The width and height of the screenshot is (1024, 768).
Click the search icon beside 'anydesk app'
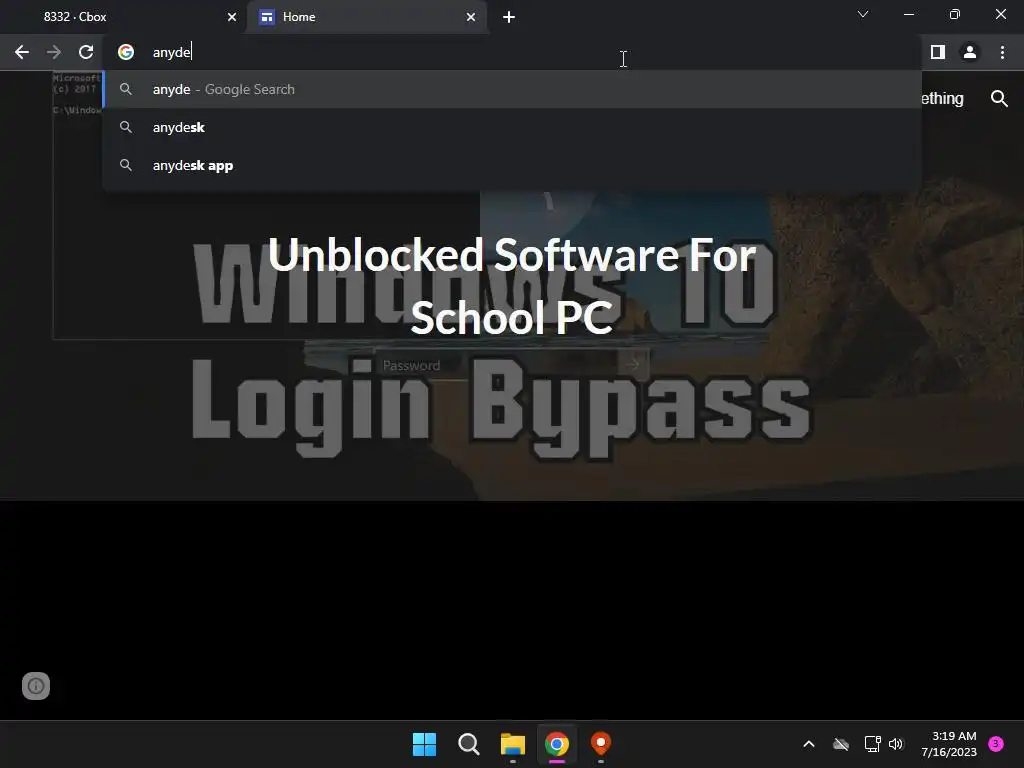click(x=126, y=165)
